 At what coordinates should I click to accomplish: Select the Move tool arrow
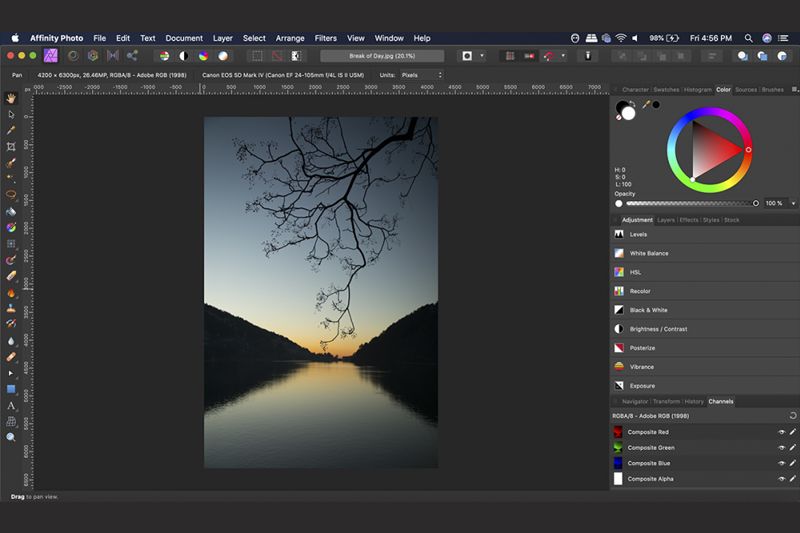(11, 115)
